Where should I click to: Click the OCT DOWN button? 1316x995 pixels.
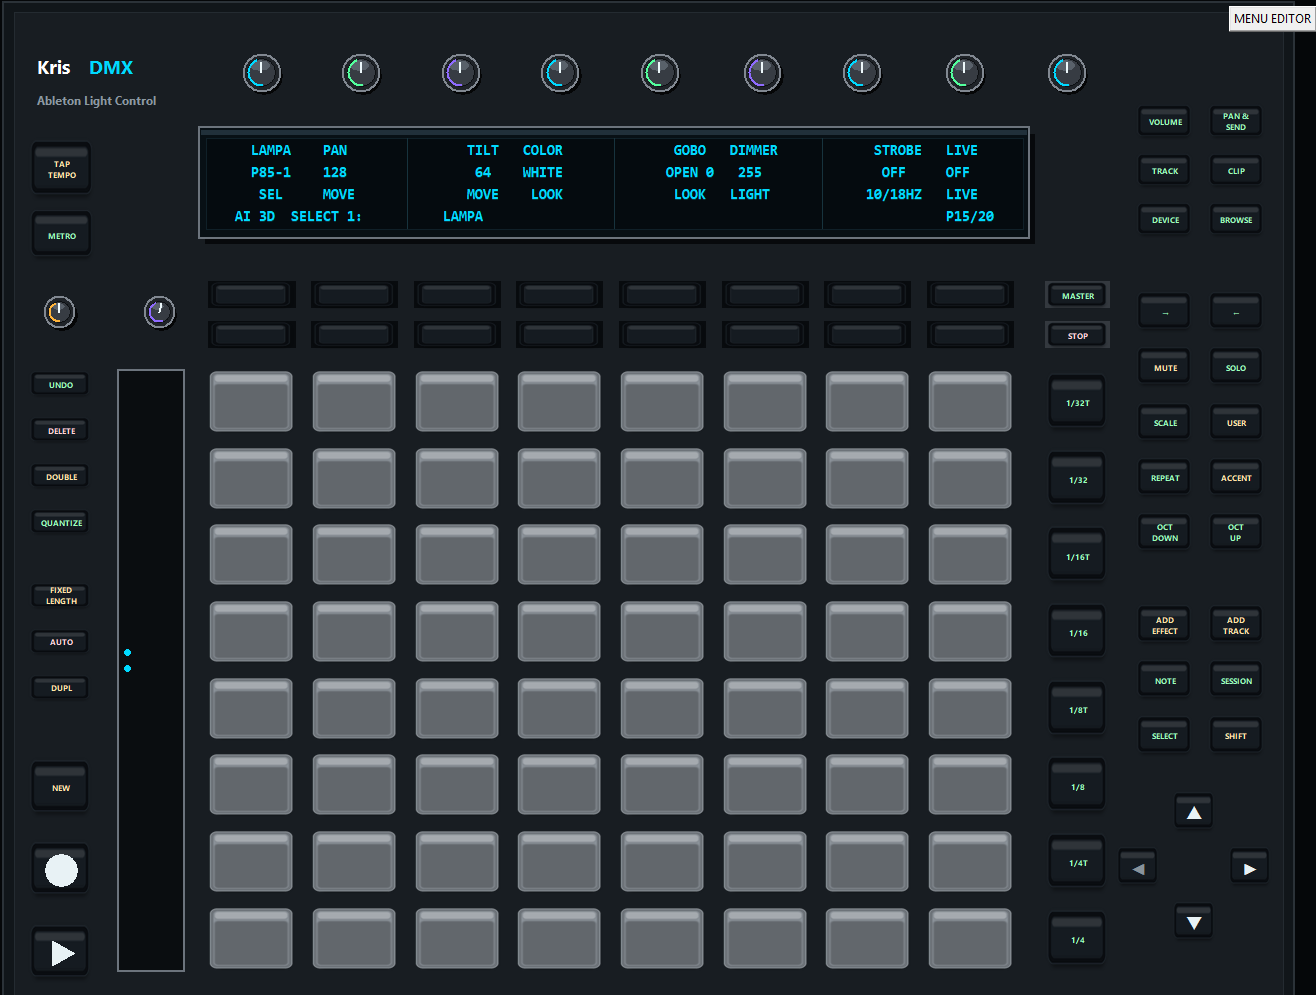[1165, 533]
